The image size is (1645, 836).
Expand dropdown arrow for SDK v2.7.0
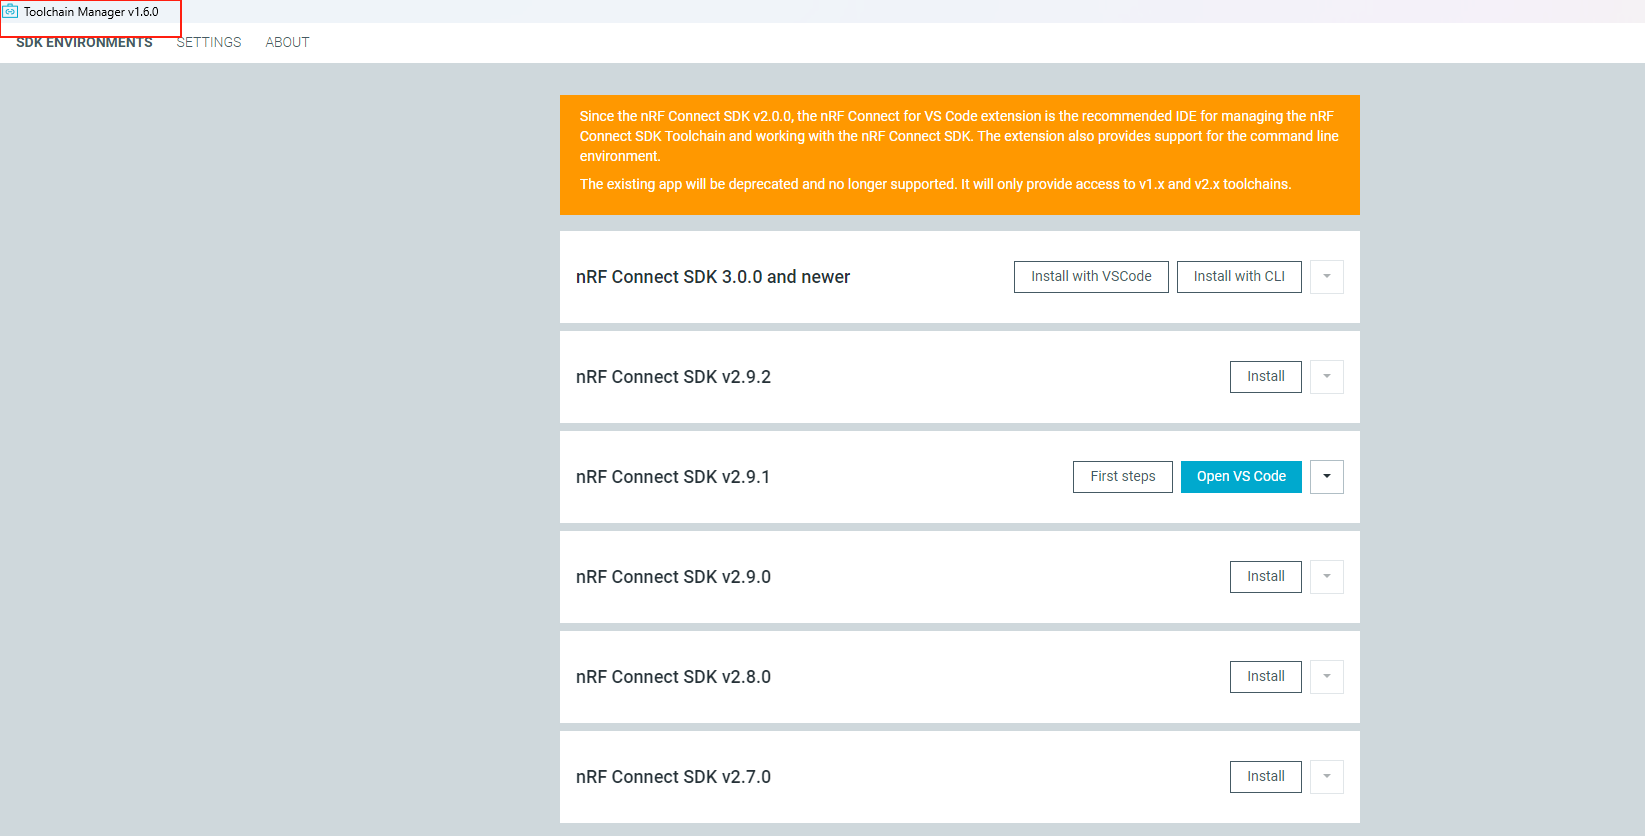(x=1327, y=777)
